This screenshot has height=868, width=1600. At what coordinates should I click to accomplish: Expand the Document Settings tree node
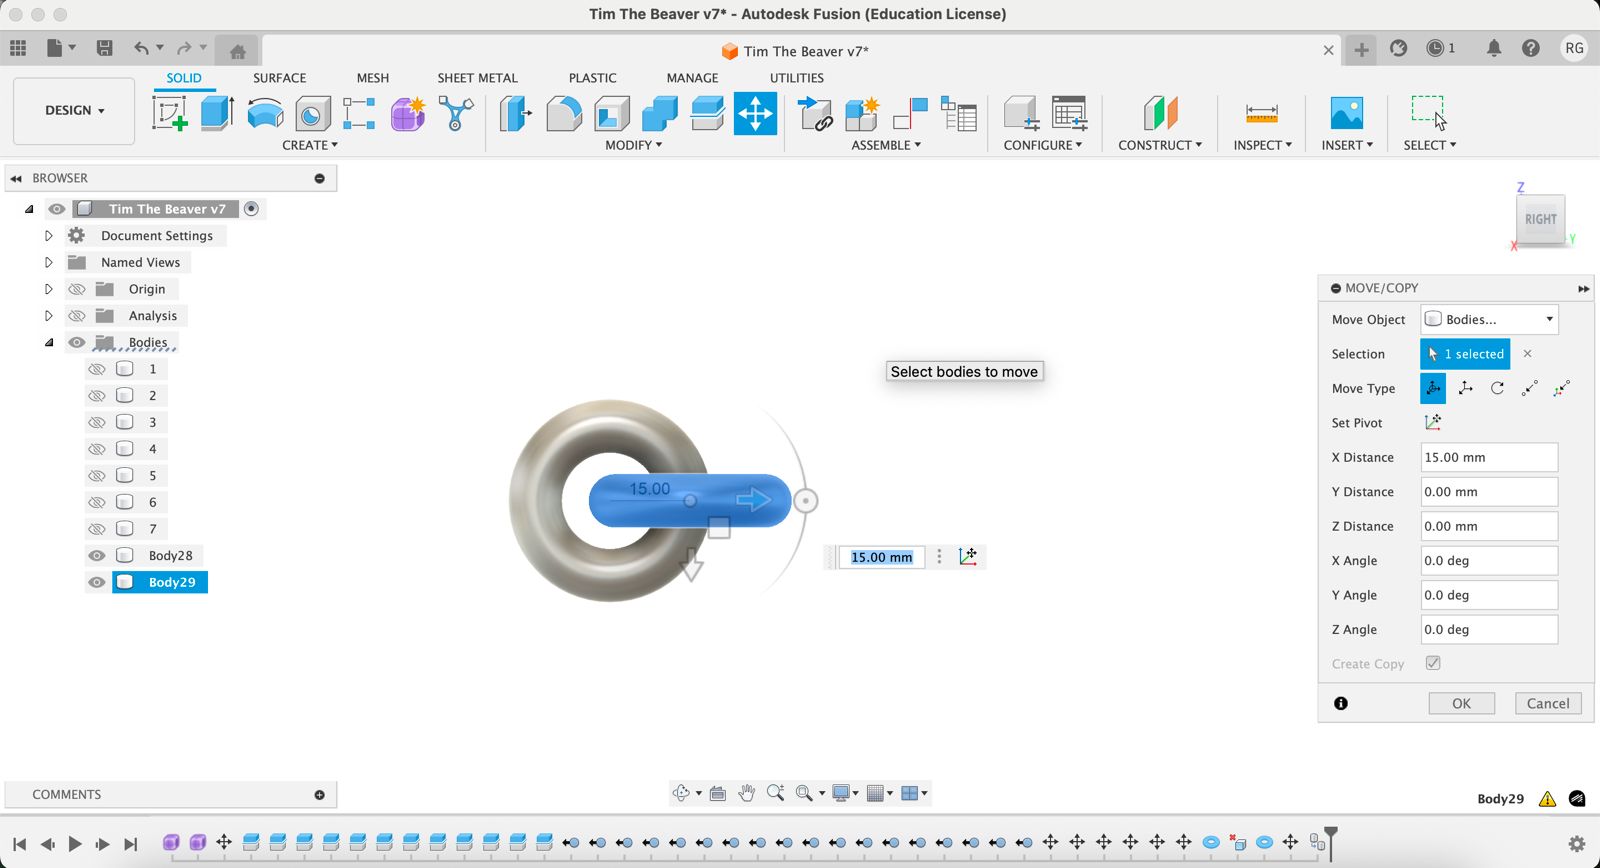point(48,236)
